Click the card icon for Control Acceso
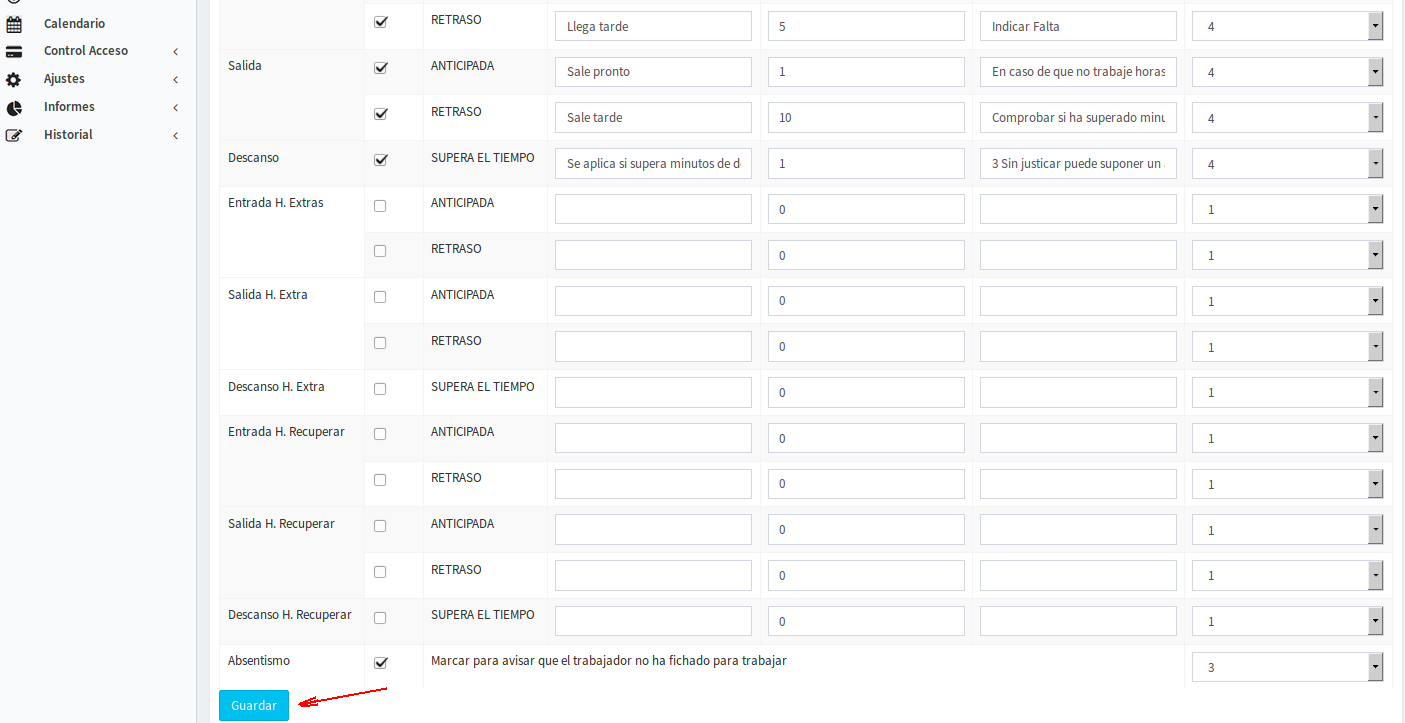The image size is (1405, 723). 14,51
